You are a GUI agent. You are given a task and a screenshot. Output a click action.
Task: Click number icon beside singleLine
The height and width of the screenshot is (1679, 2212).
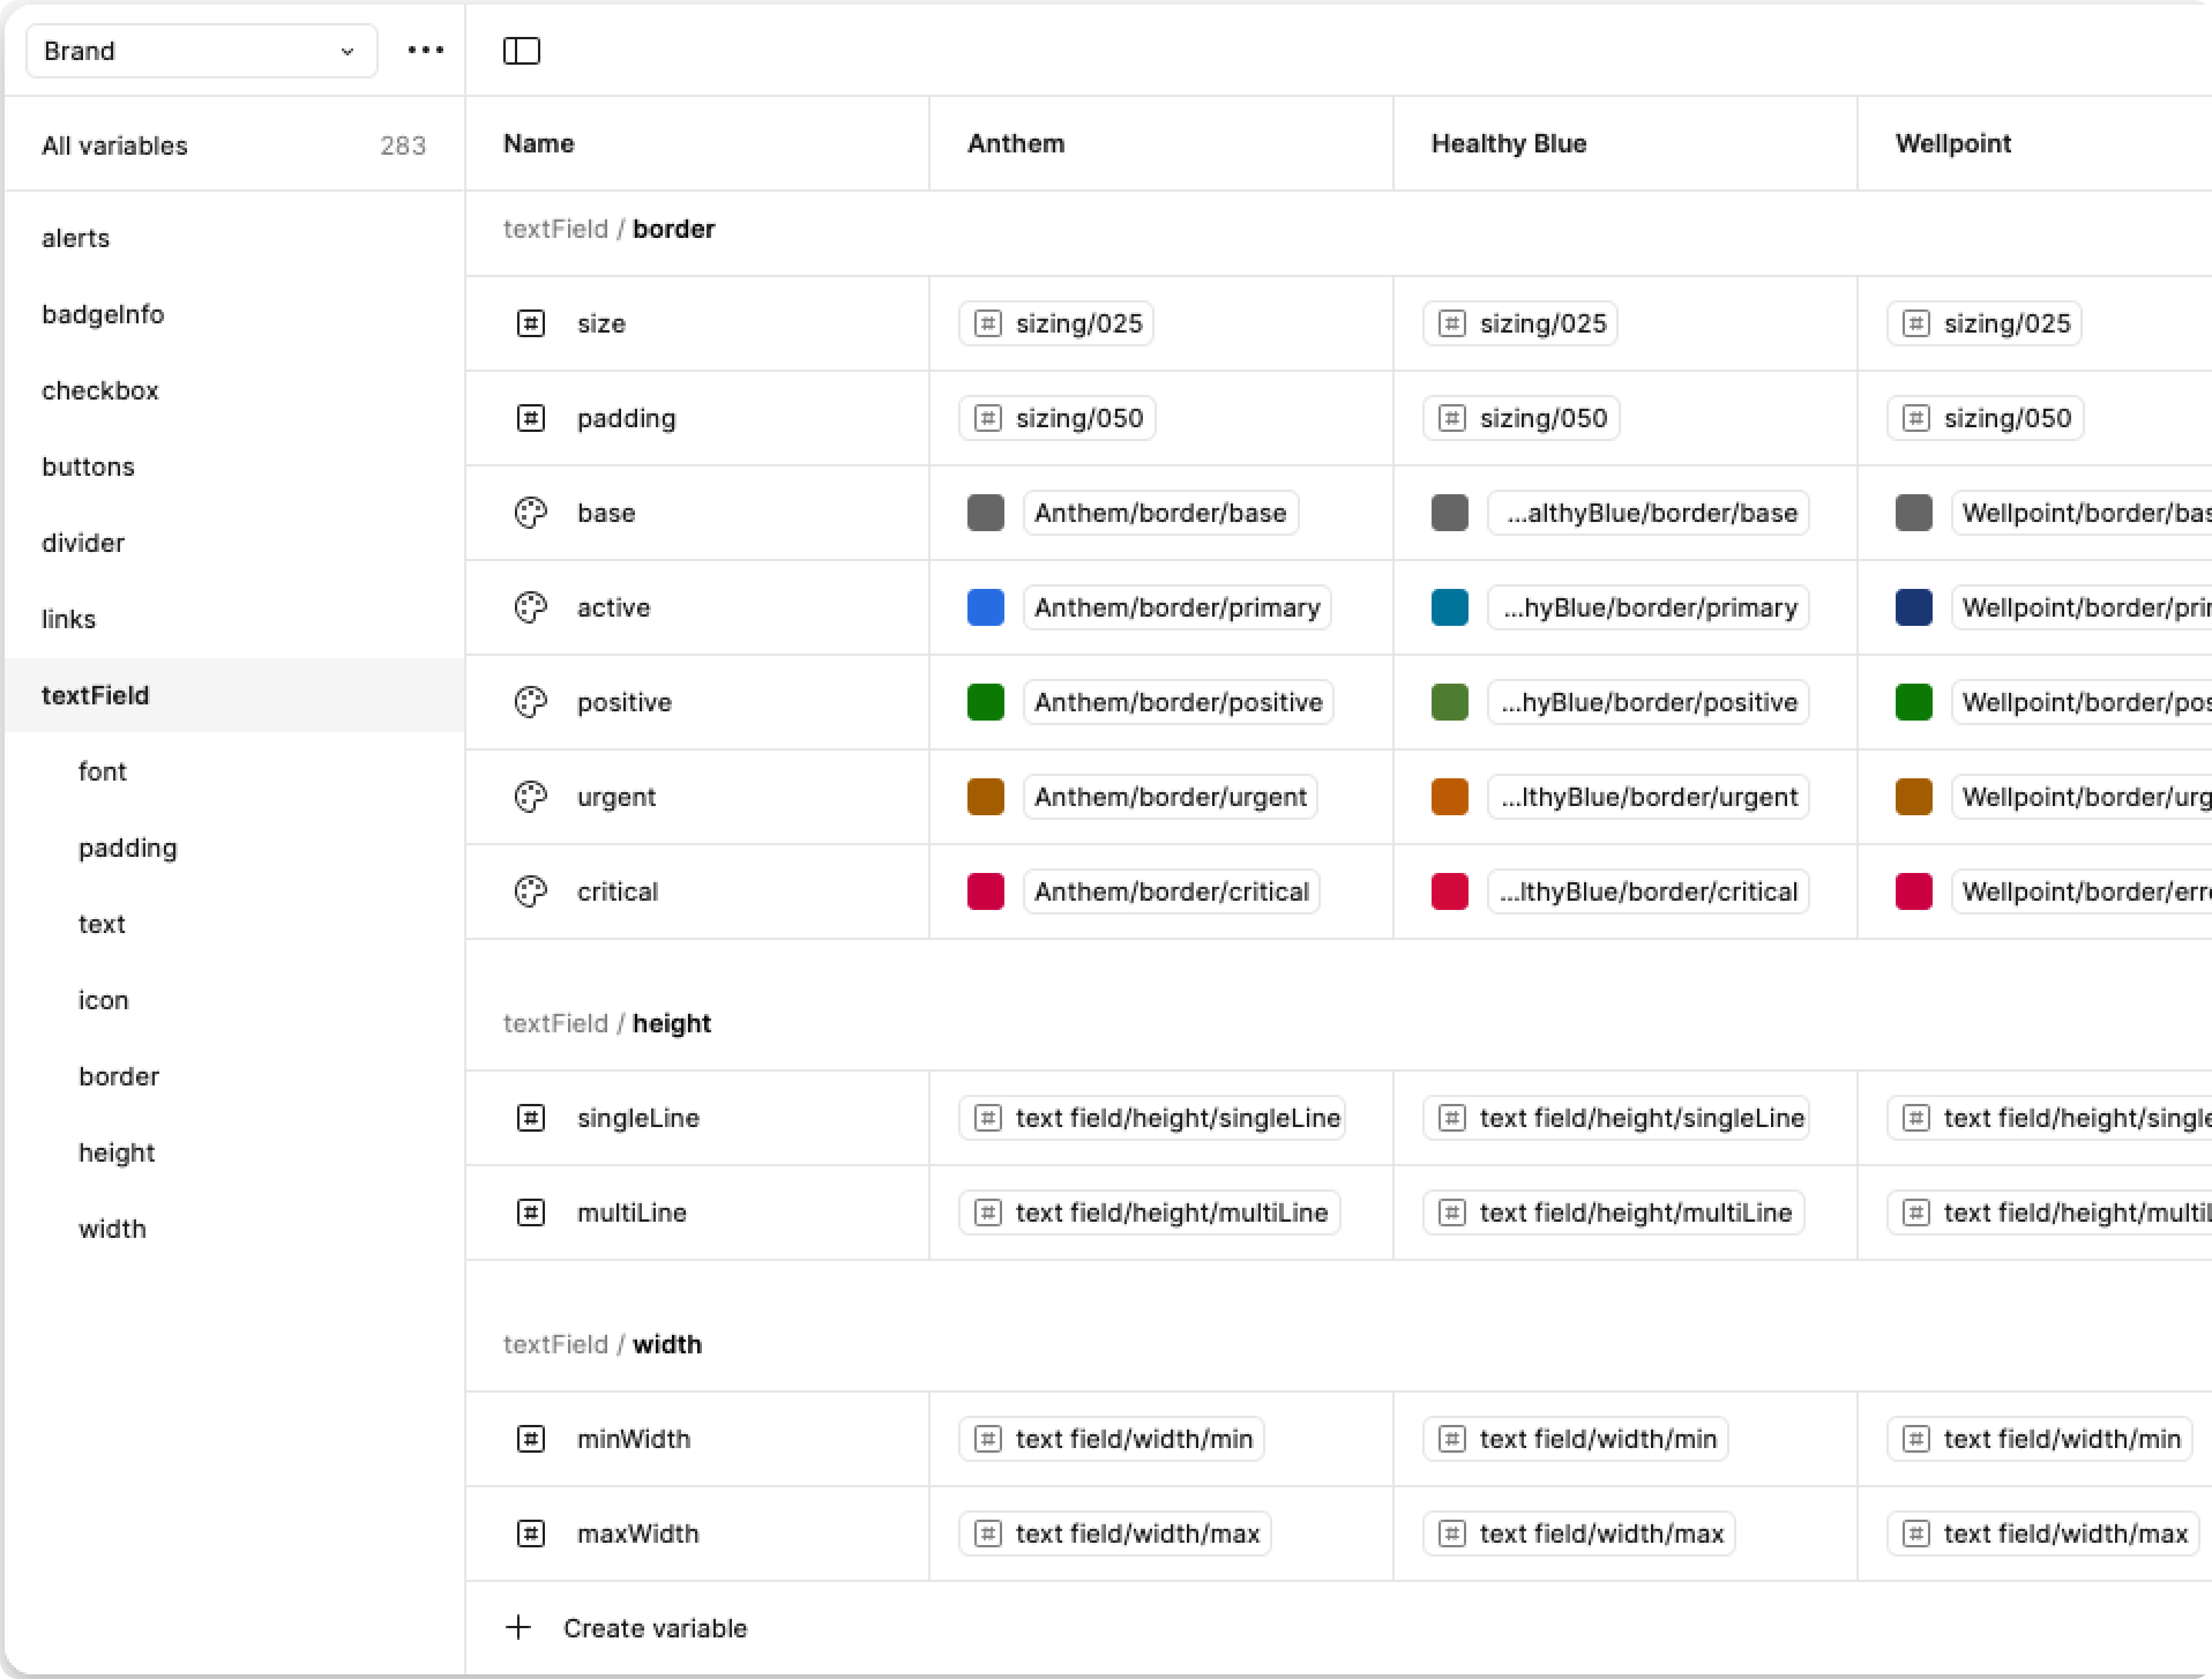531,1117
